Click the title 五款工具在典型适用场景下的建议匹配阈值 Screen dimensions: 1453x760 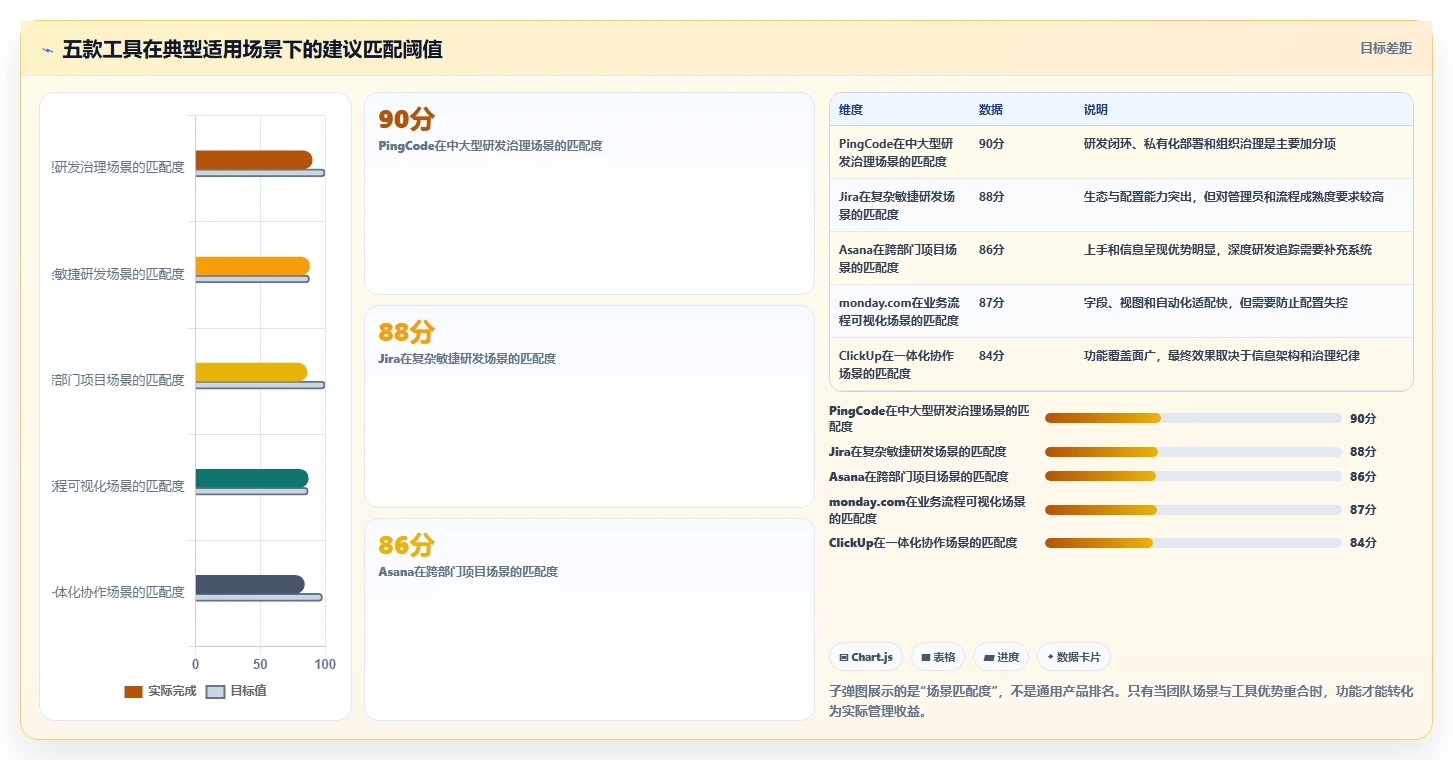(x=252, y=49)
